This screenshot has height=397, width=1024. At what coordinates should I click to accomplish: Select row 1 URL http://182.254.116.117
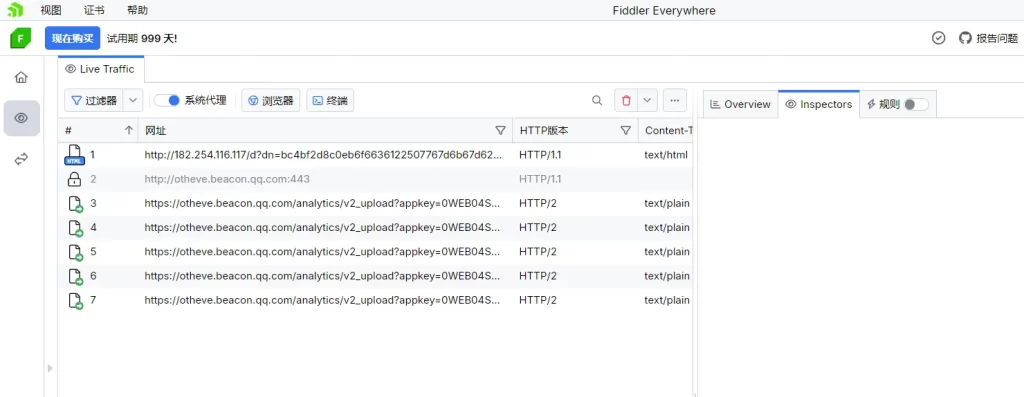pos(324,155)
